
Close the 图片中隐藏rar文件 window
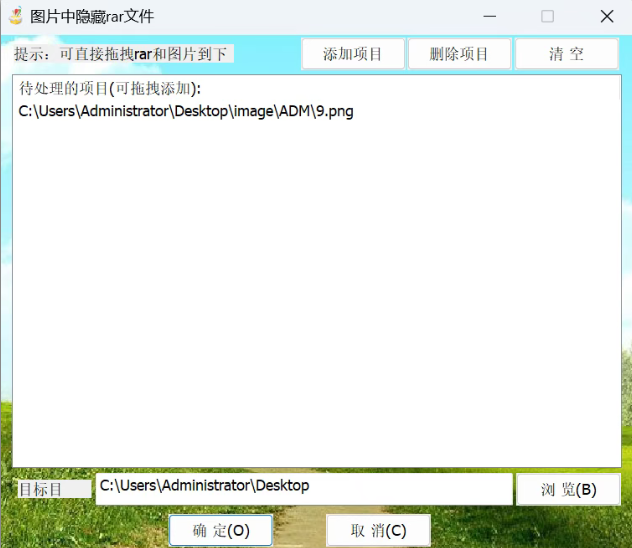606,16
